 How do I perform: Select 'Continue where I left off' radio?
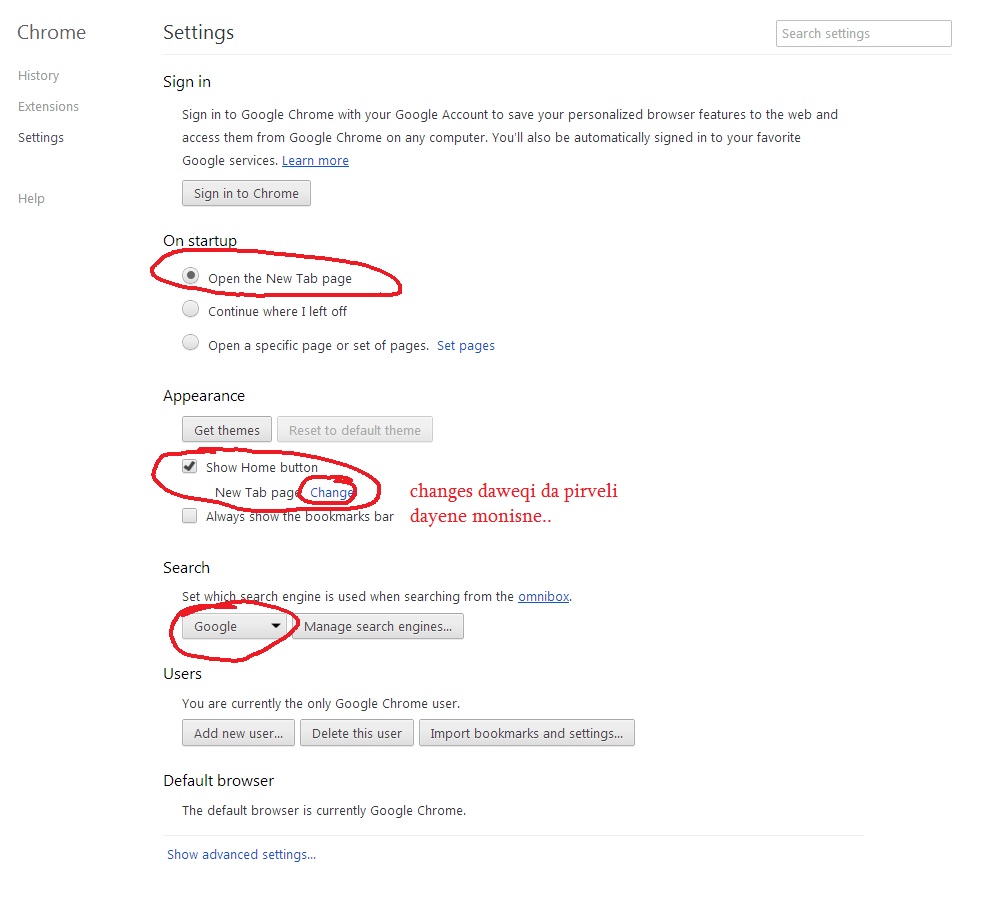pos(190,310)
